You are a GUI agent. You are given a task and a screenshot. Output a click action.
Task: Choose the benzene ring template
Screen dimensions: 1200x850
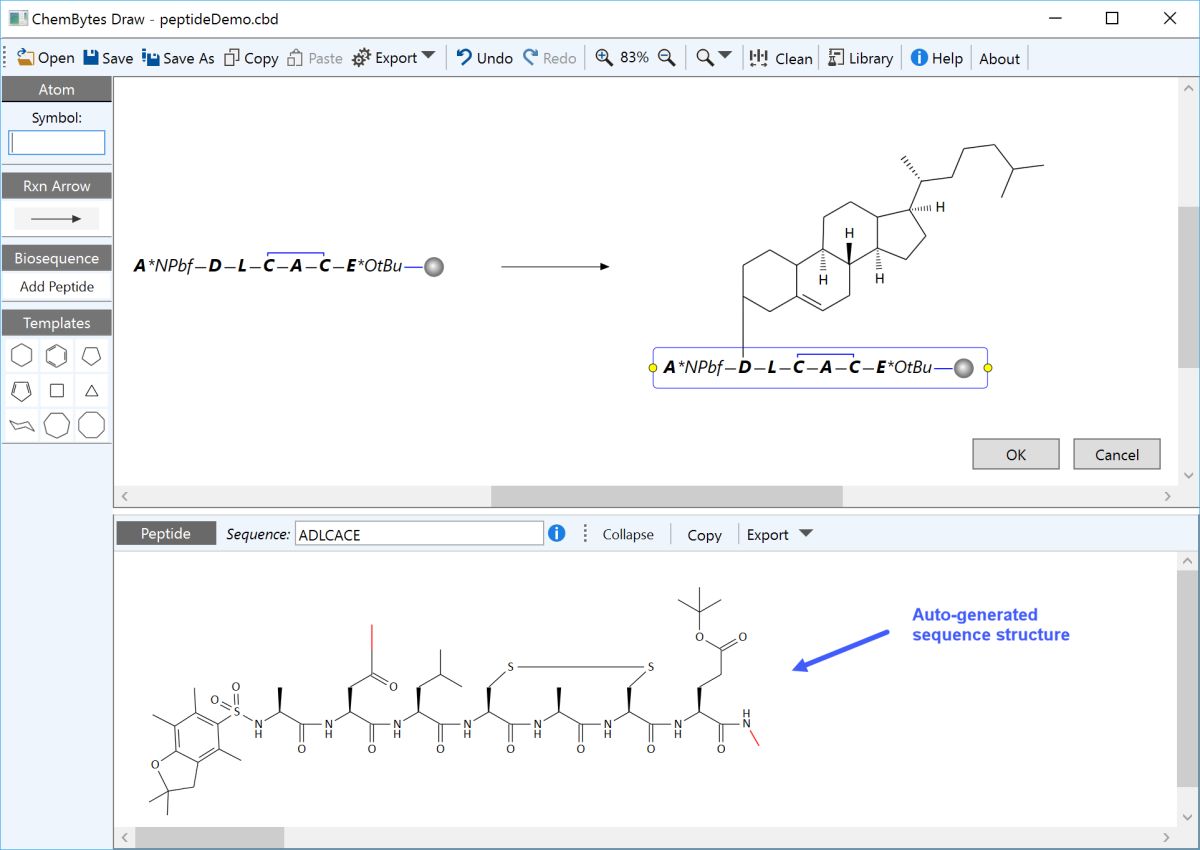(x=57, y=356)
